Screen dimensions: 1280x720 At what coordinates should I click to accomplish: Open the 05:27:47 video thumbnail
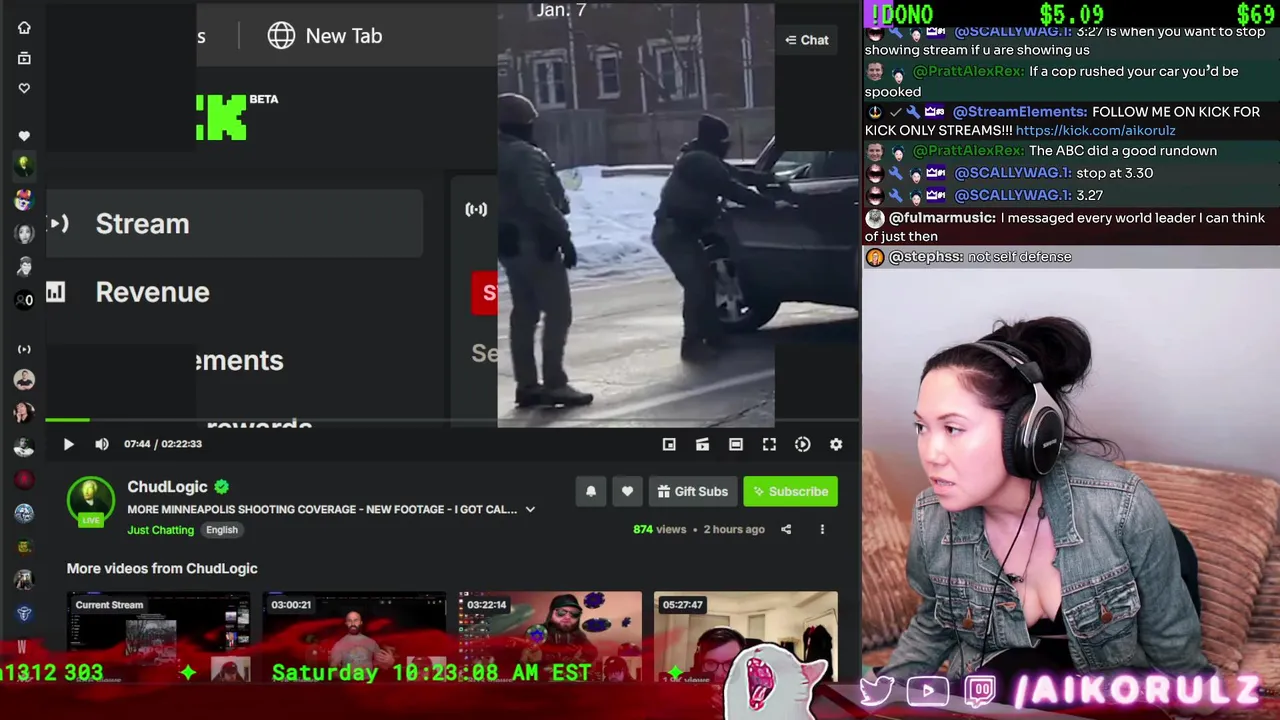[746, 636]
